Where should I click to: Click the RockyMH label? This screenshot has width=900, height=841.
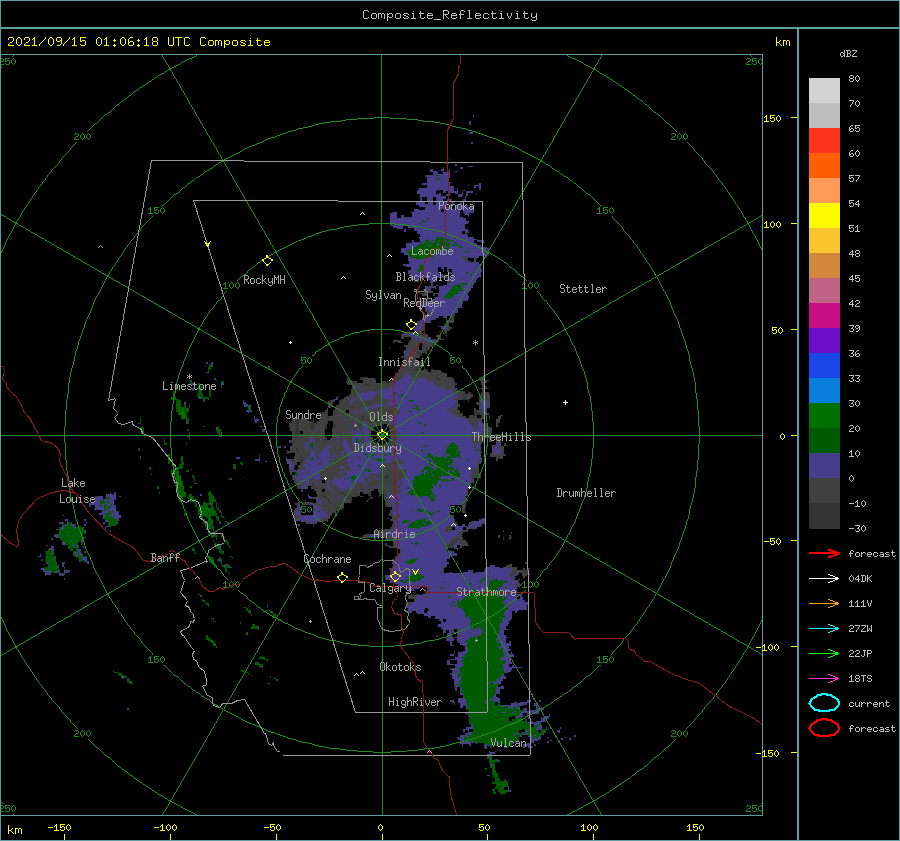coord(264,280)
